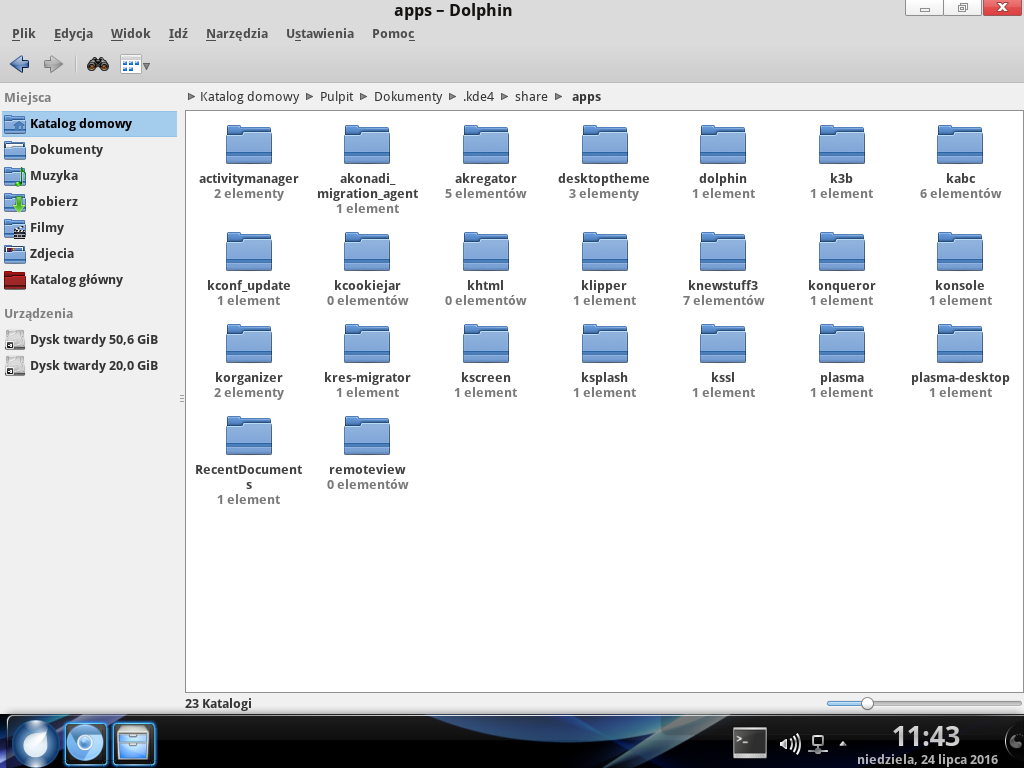The height and width of the screenshot is (768, 1024).
Task: Select the konsole folder icon
Action: pyautogui.click(x=959, y=252)
